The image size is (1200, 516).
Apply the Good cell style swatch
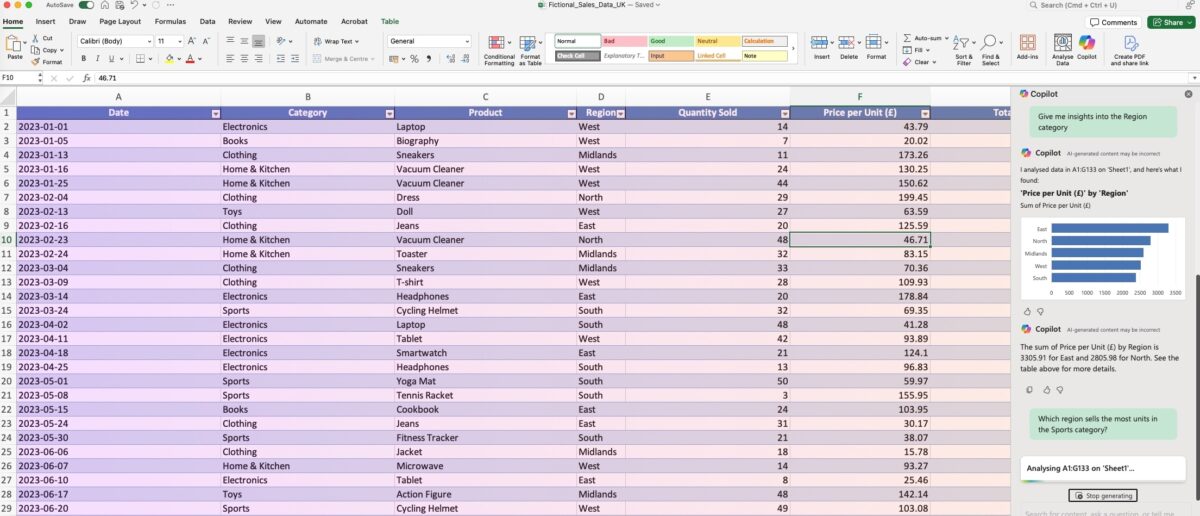pyautogui.click(x=670, y=41)
